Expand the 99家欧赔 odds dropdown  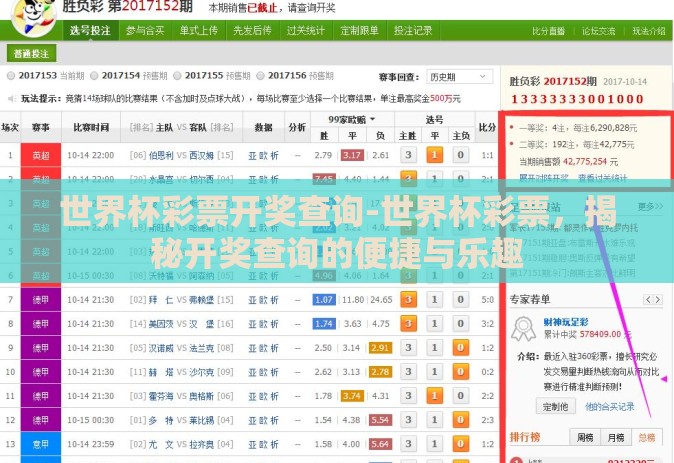point(352,119)
